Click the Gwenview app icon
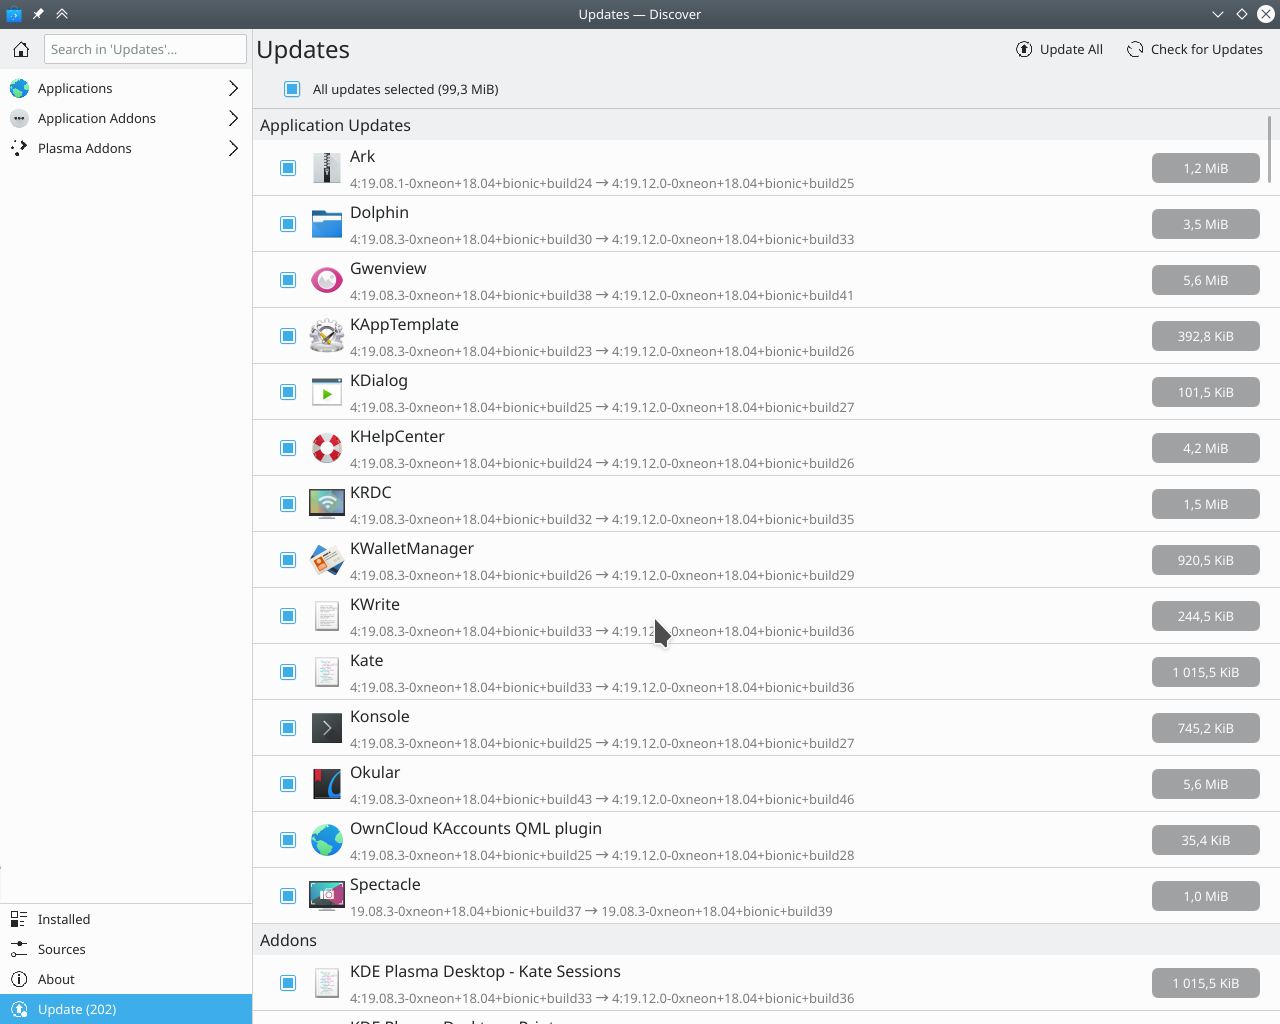1280x1024 pixels. tap(327, 280)
